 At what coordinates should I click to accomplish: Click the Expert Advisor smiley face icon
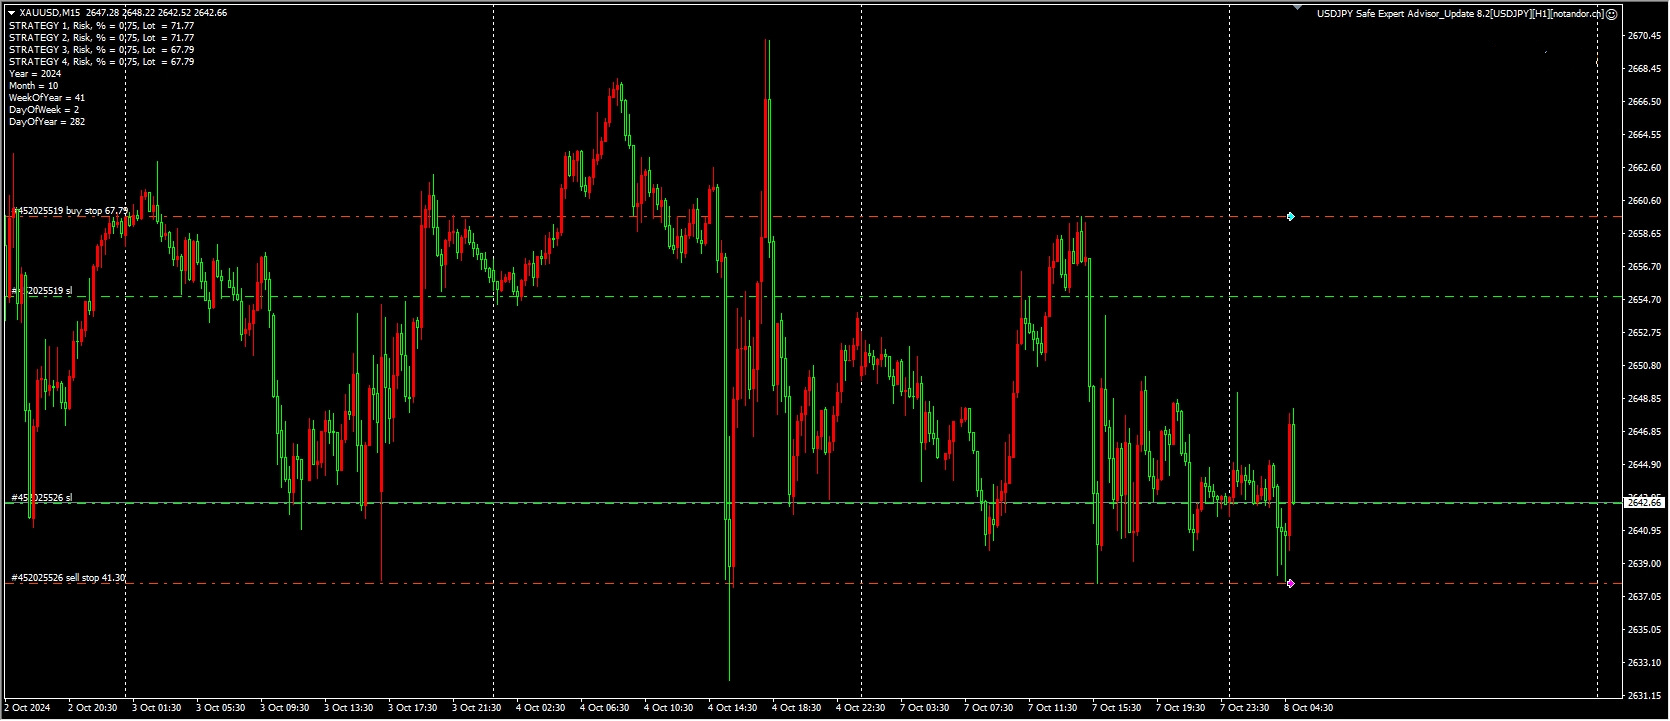click(1611, 14)
